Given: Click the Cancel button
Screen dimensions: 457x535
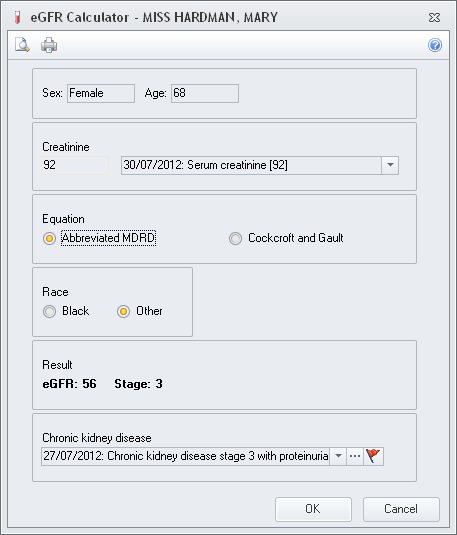Looking at the screenshot, I should (x=401, y=509).
